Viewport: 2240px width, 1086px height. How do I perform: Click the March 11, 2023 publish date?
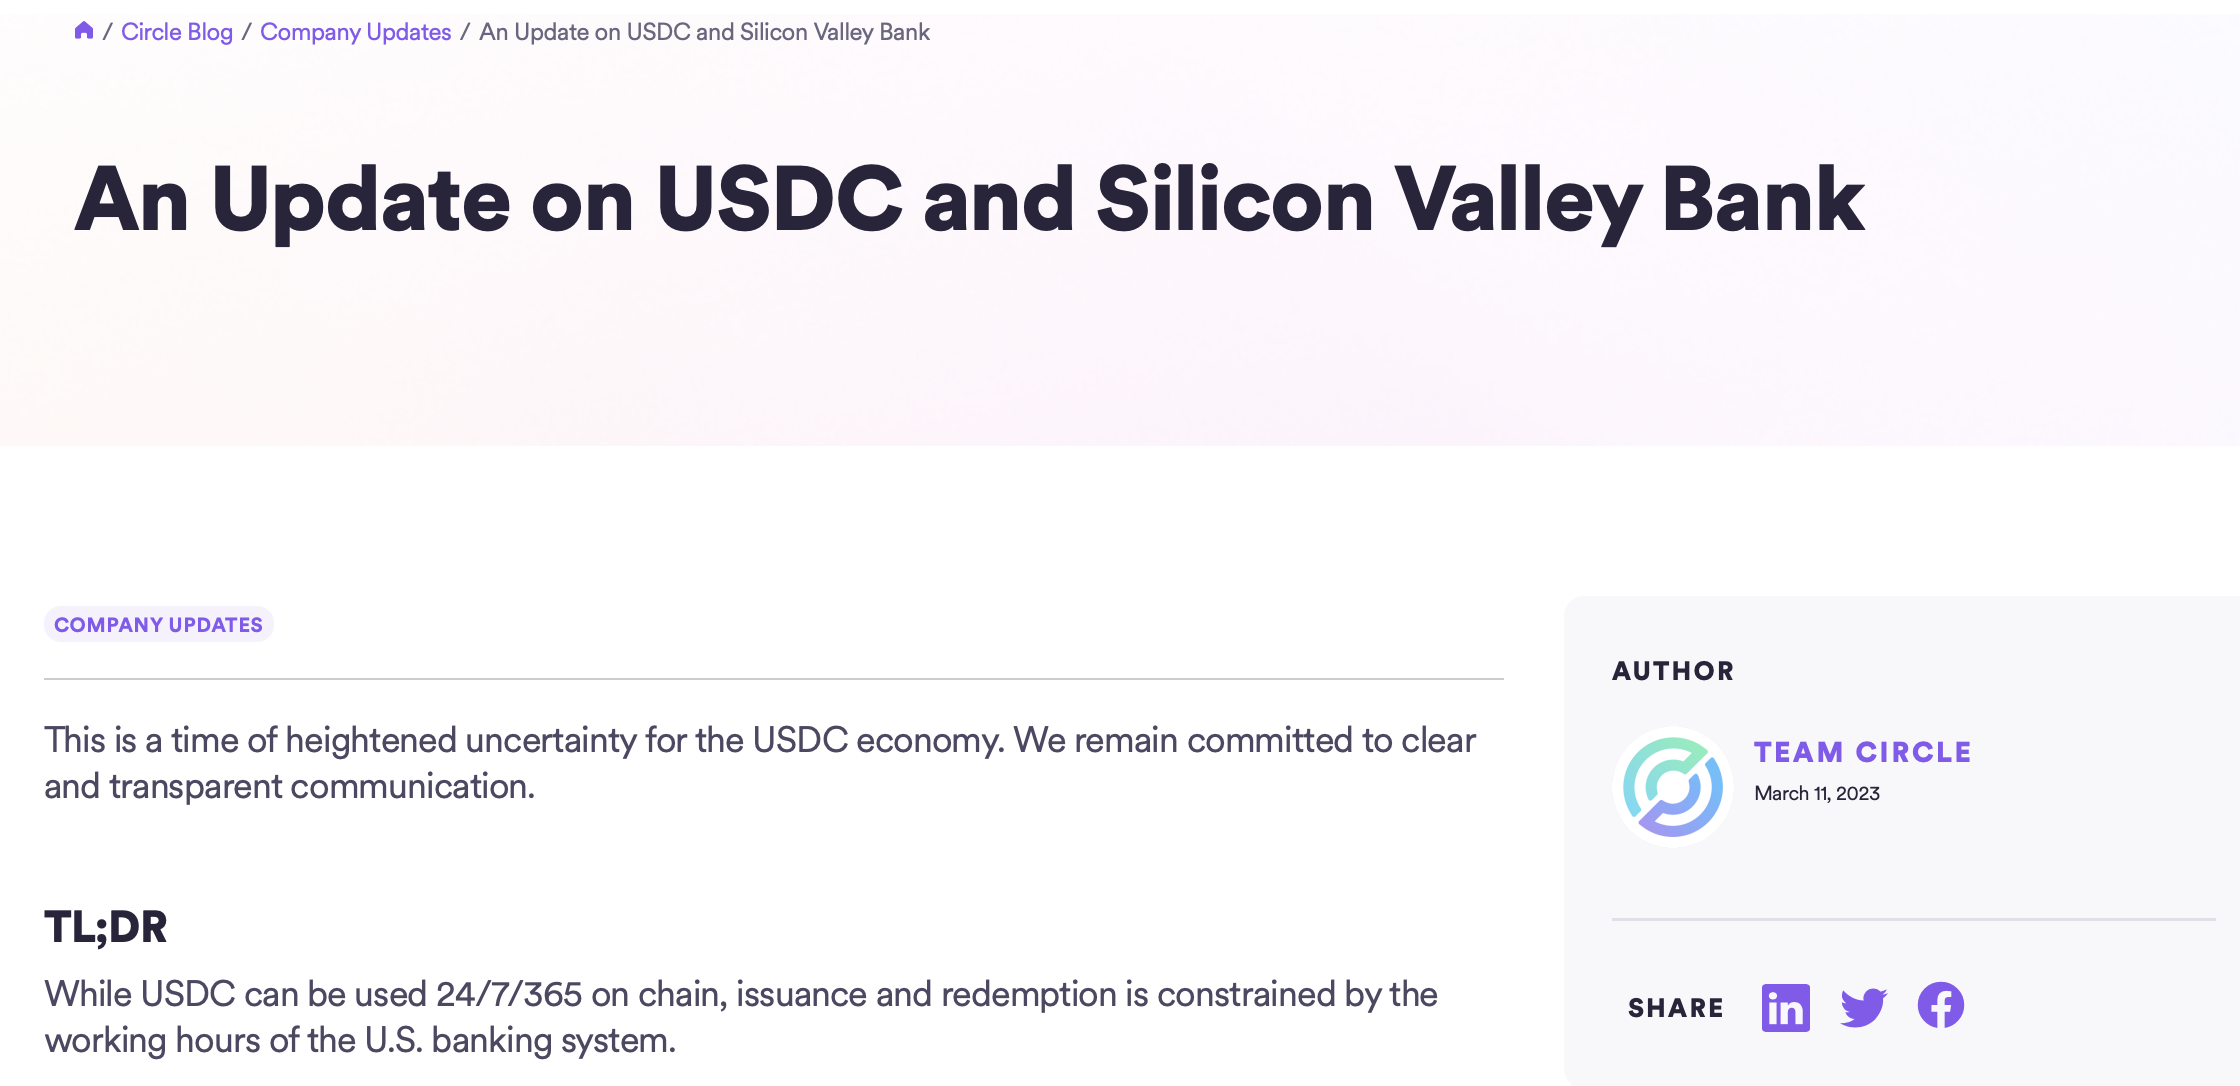(x=1816, y=794)
